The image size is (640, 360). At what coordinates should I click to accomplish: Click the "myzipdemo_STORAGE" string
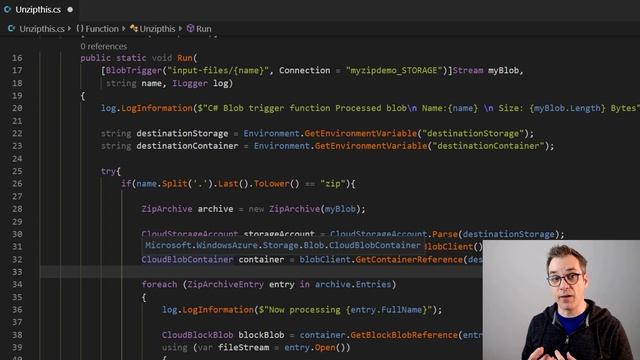click(394, 71)
